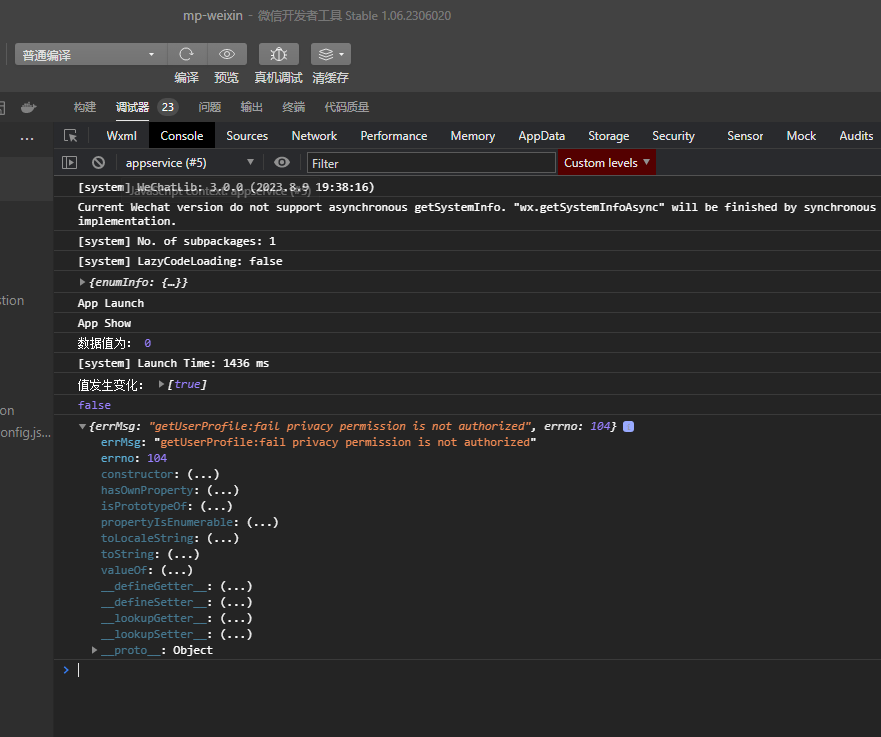Click the three dots more menu
Screen dimensions: 881x737
tap(27, 138)
